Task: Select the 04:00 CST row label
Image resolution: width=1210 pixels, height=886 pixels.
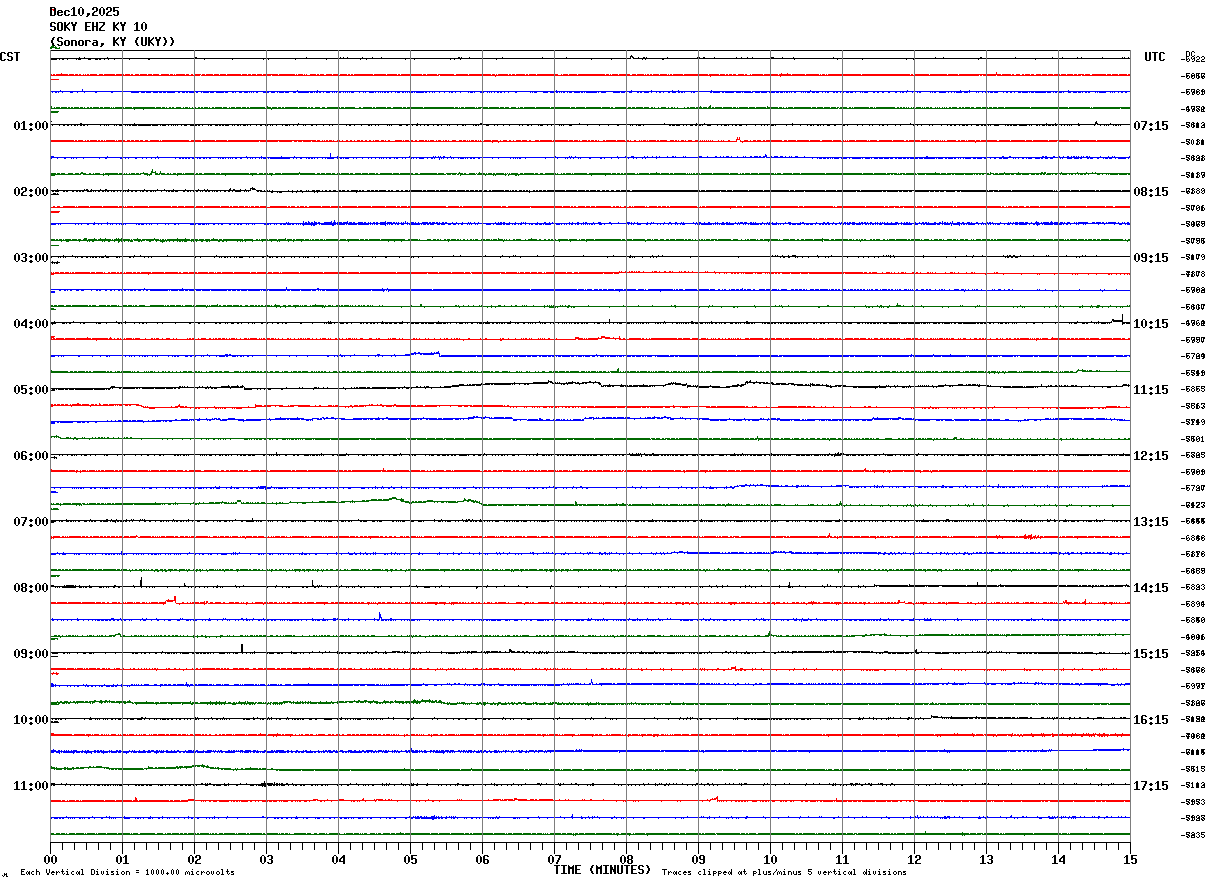Action: [x=31, y=324]
